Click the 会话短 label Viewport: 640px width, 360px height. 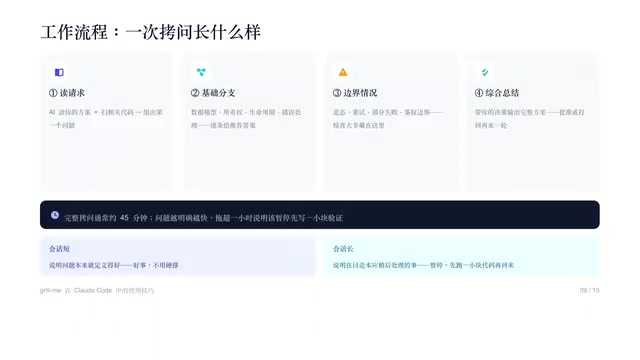coord(59,249)
